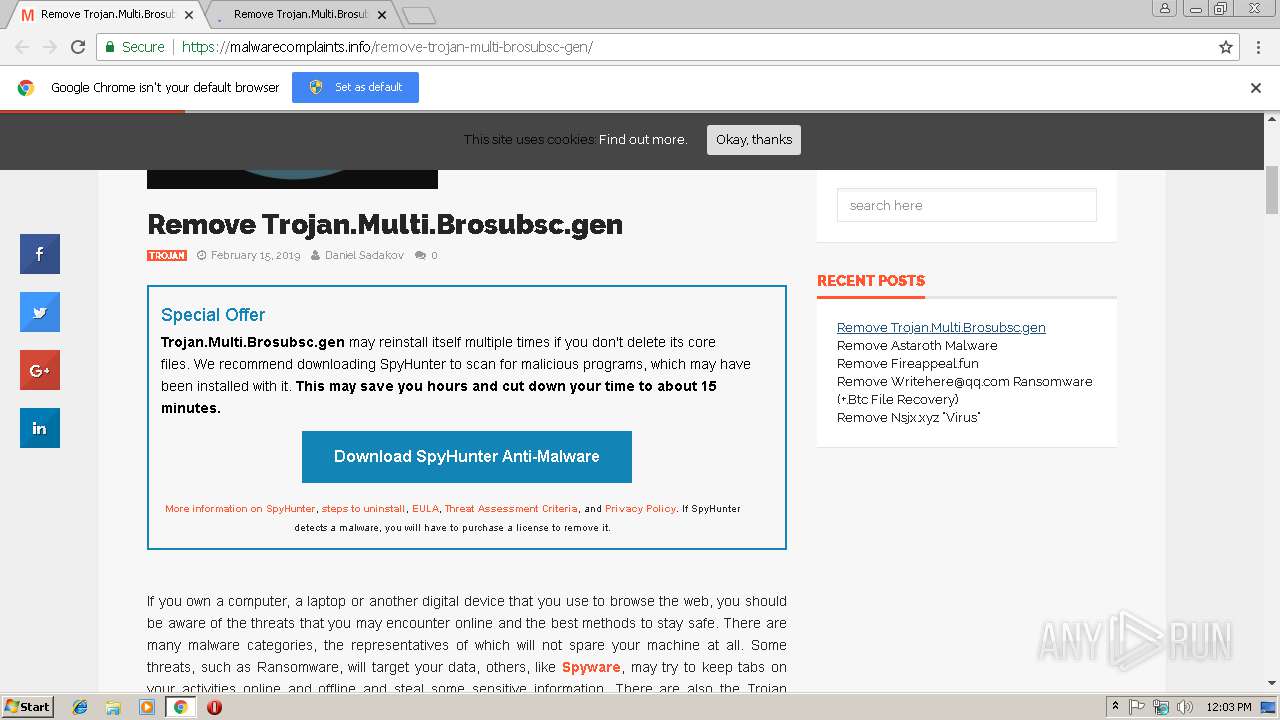
Task: Click the browser forward arrow
Action: coord(50,47)
